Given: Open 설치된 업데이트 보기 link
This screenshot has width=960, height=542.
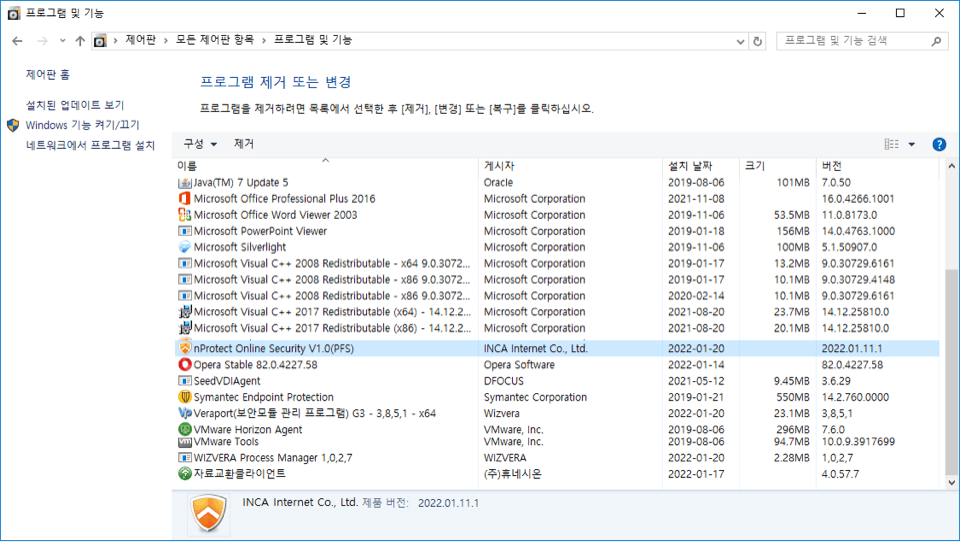Looking at the screenshot, I should coord(75,105).
